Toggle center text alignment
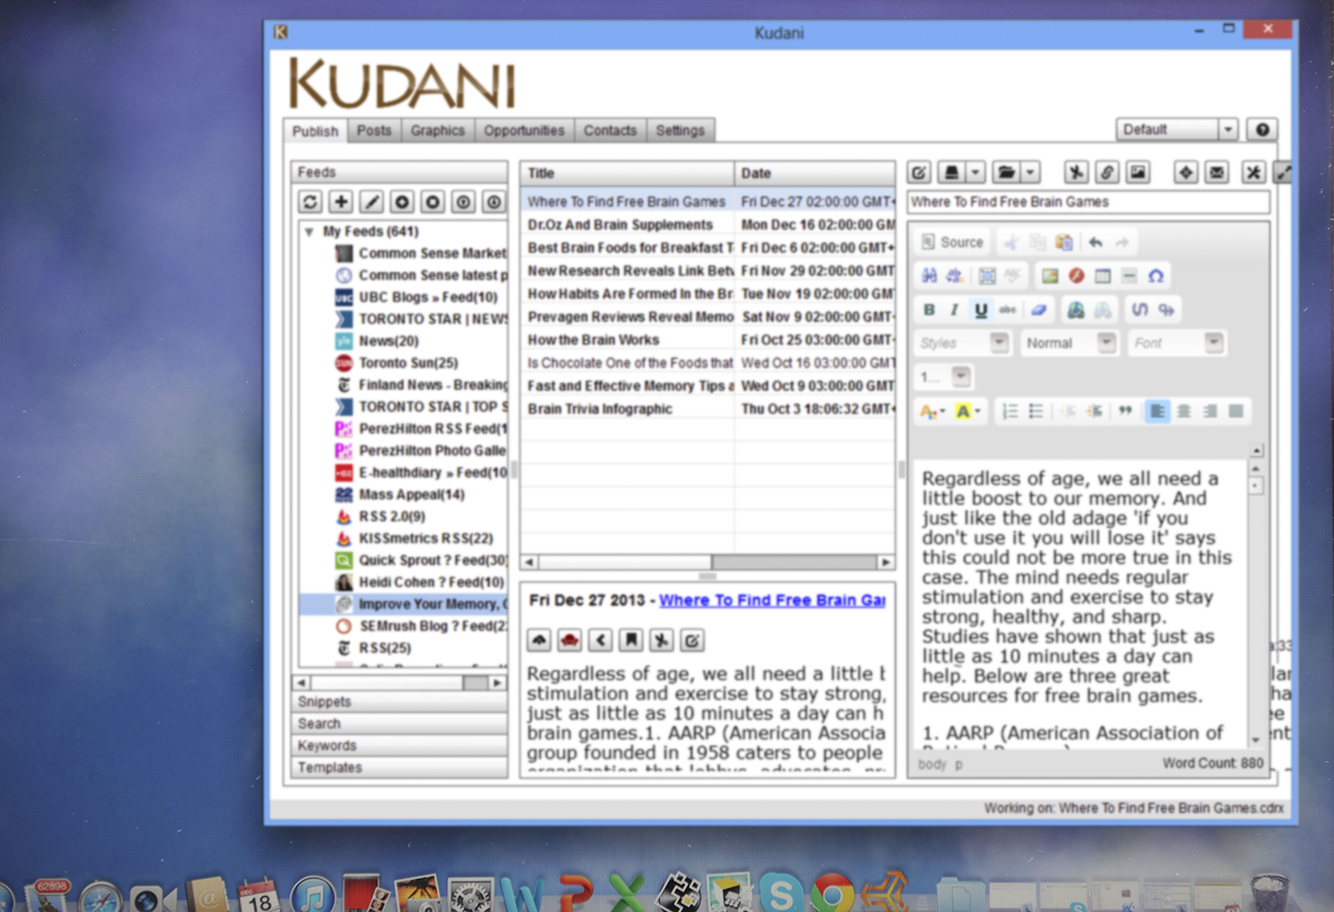 [x=1184, y=411]
